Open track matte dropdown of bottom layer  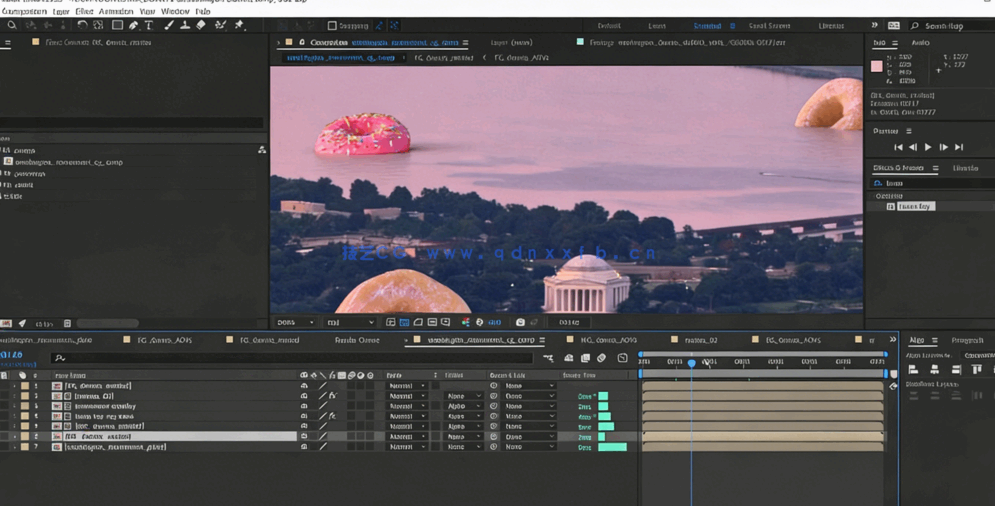(x=463, y=446)
